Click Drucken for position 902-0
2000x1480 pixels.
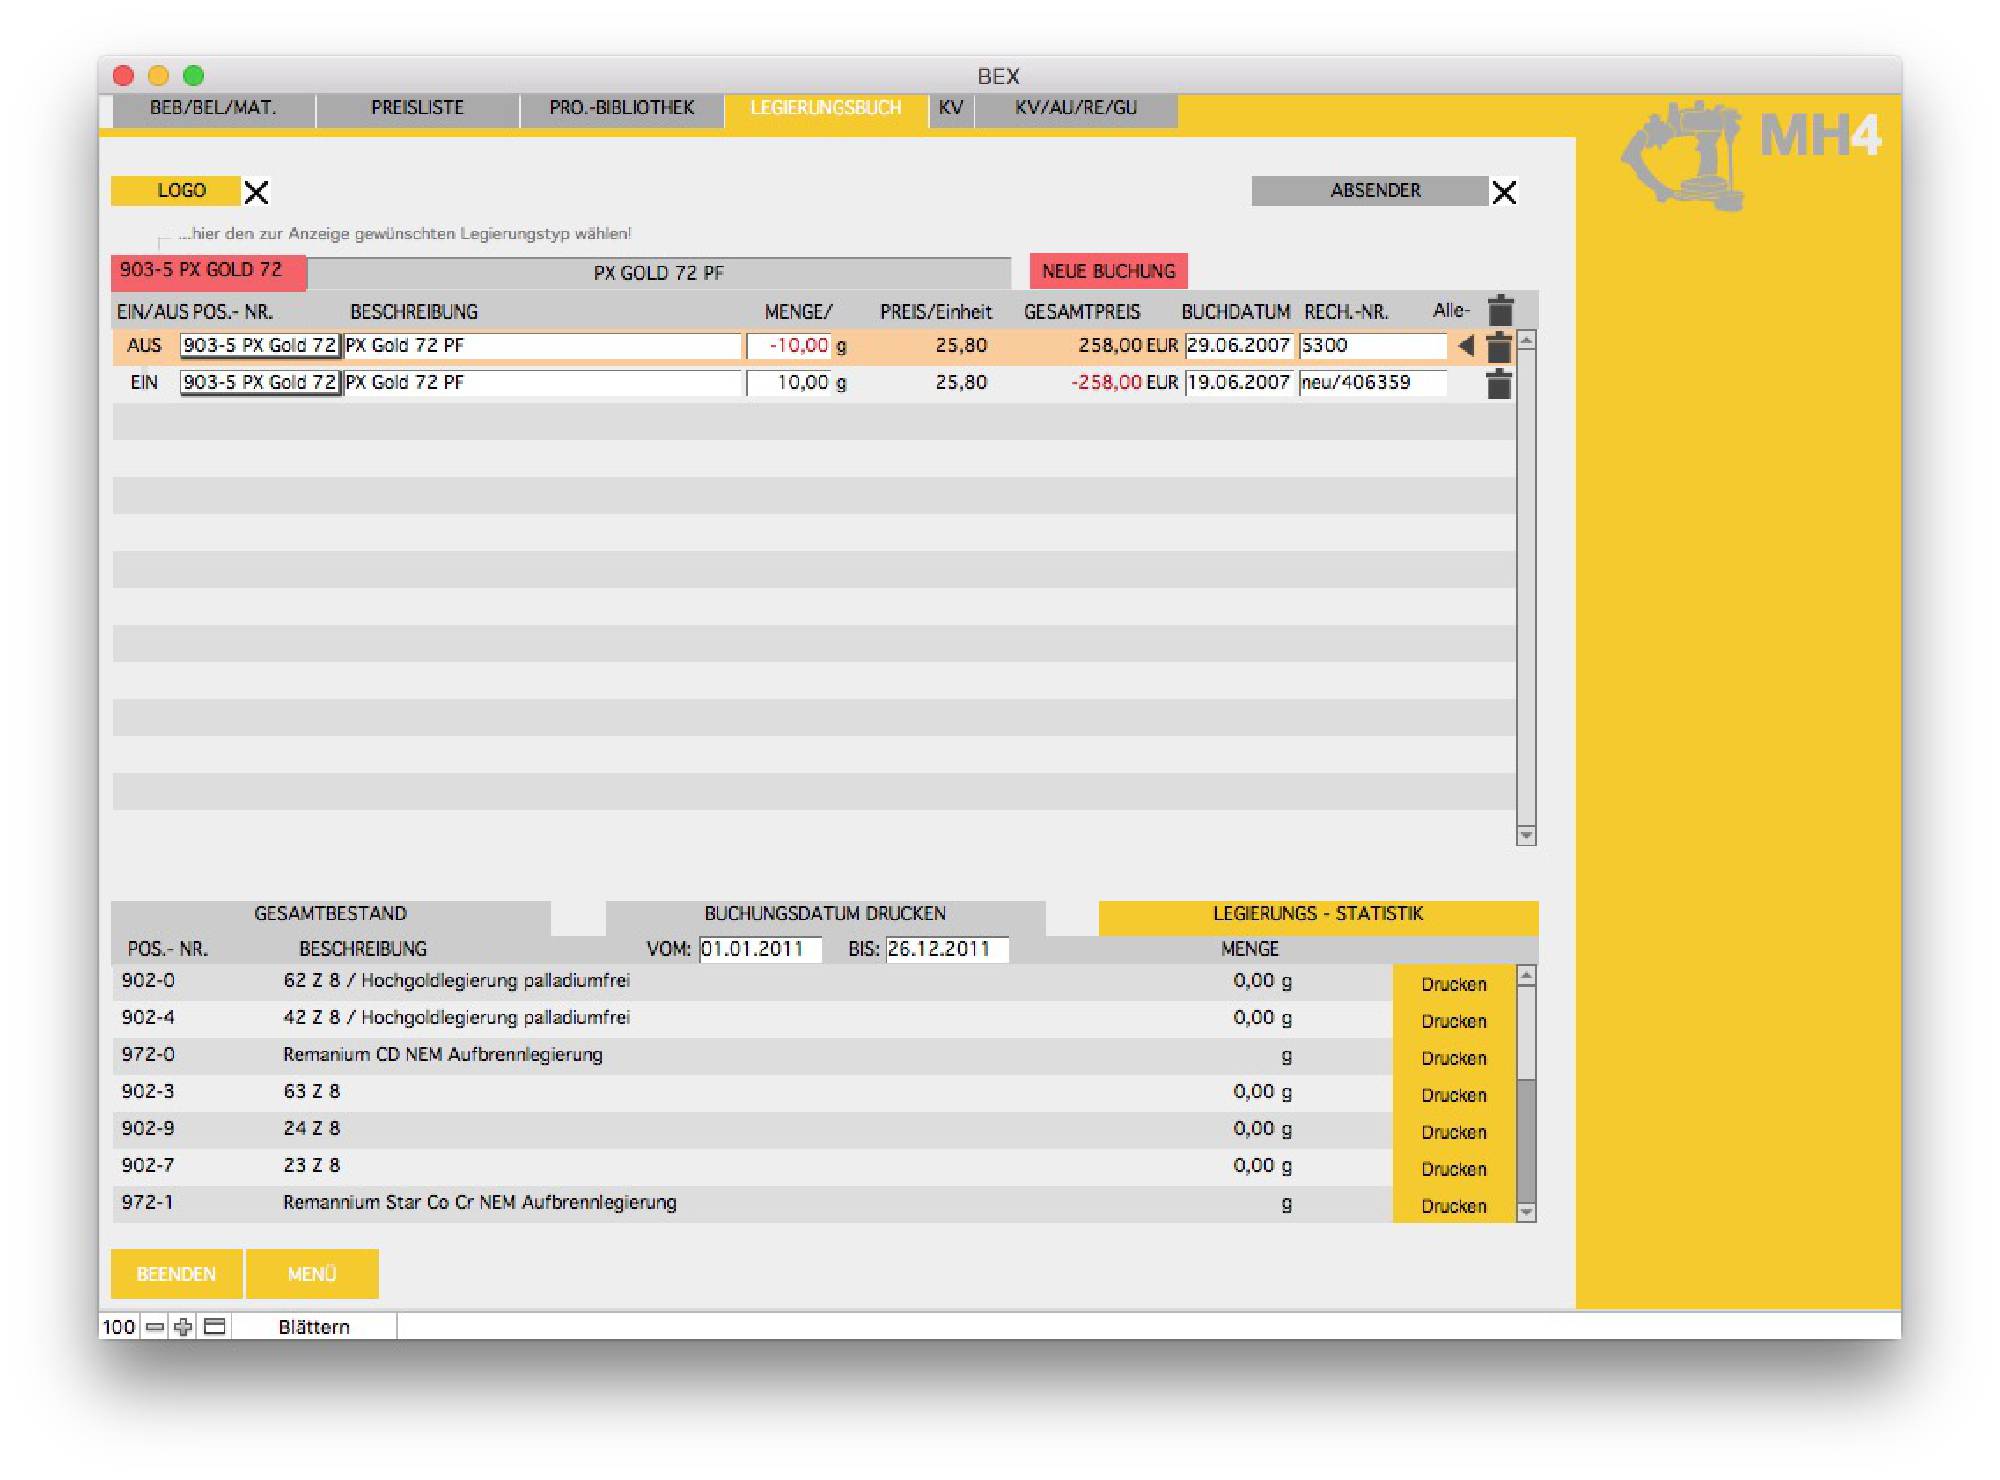[1453, 984]
